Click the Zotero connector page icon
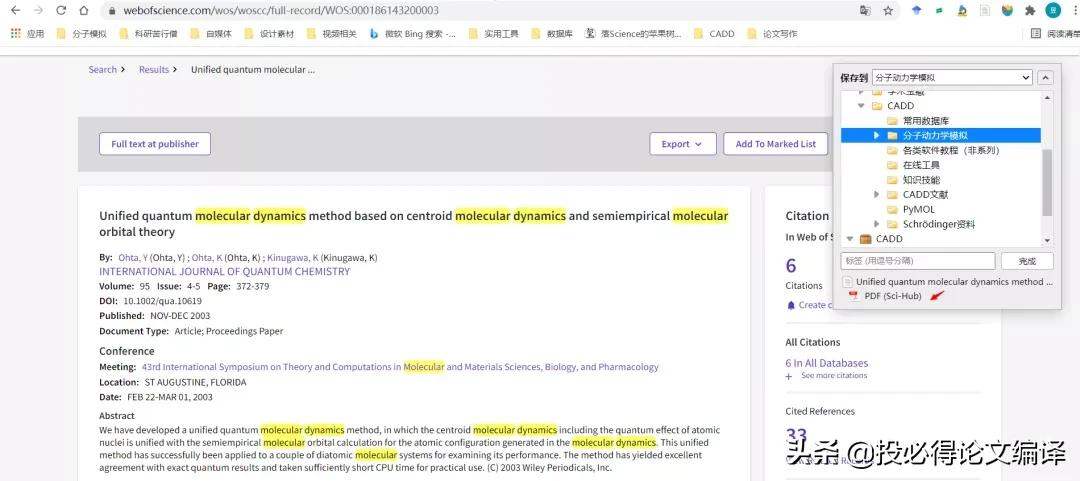This screenshot has height=481, width=1080. point(986,11)
